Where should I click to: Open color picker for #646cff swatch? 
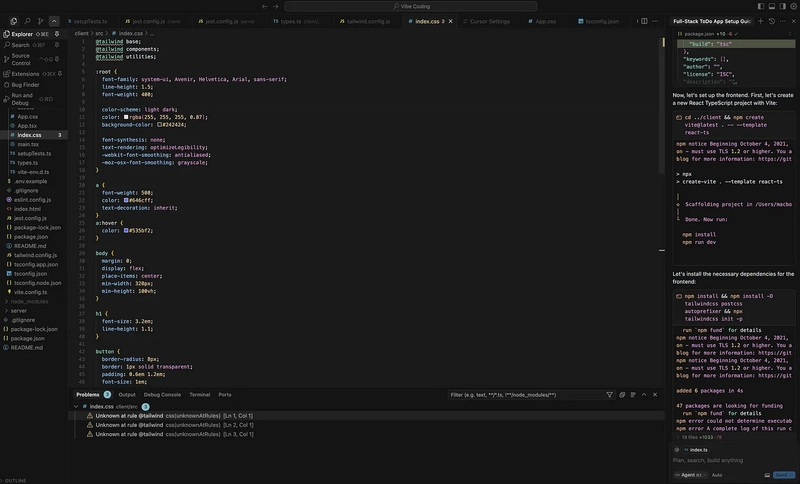tap(126, 200)
